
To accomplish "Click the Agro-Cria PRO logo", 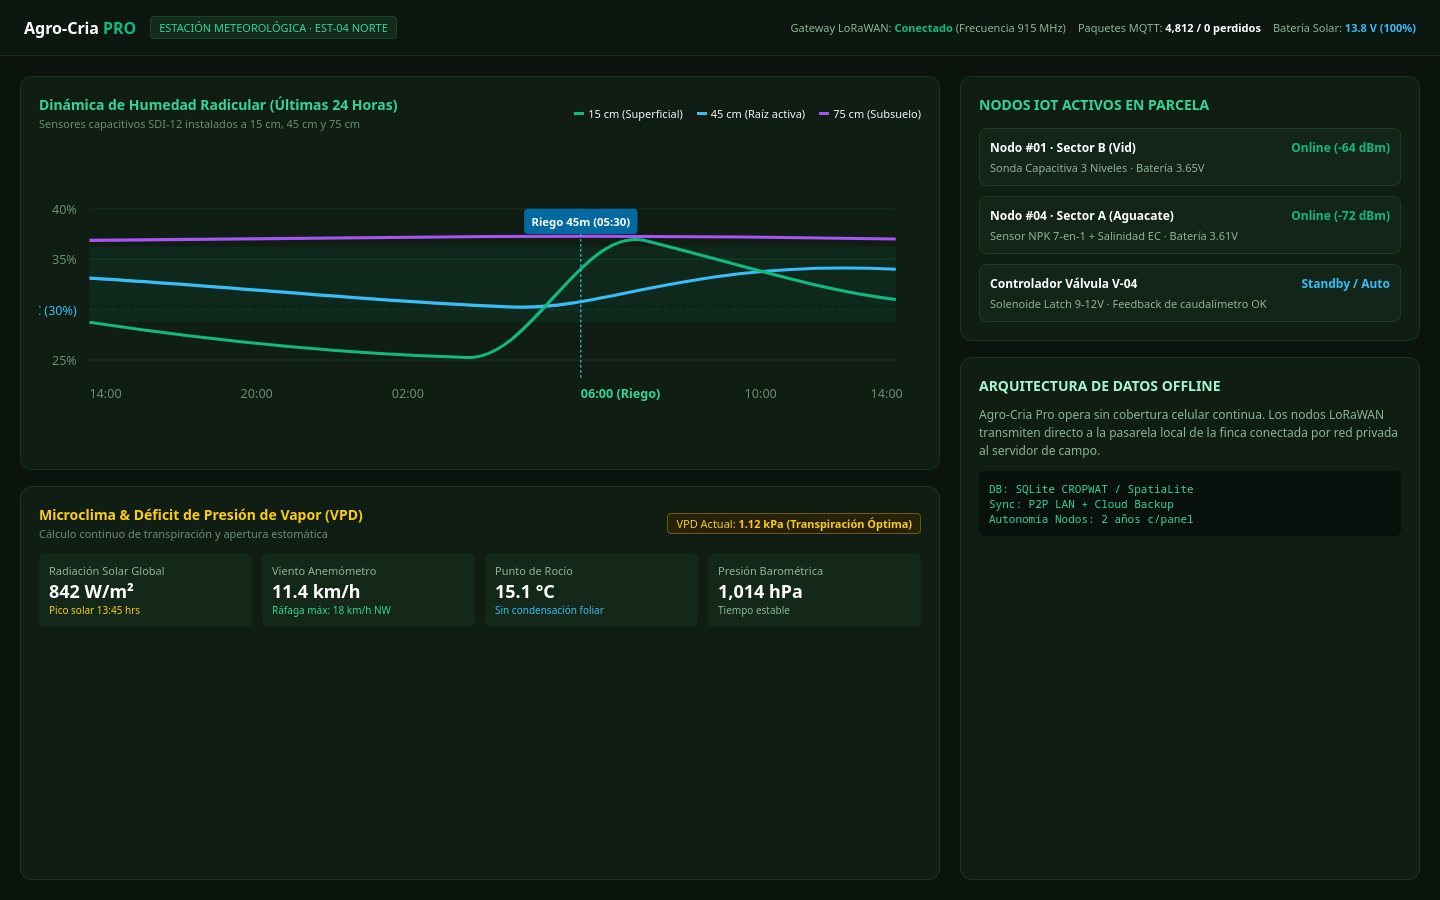I will click(80, 28).
